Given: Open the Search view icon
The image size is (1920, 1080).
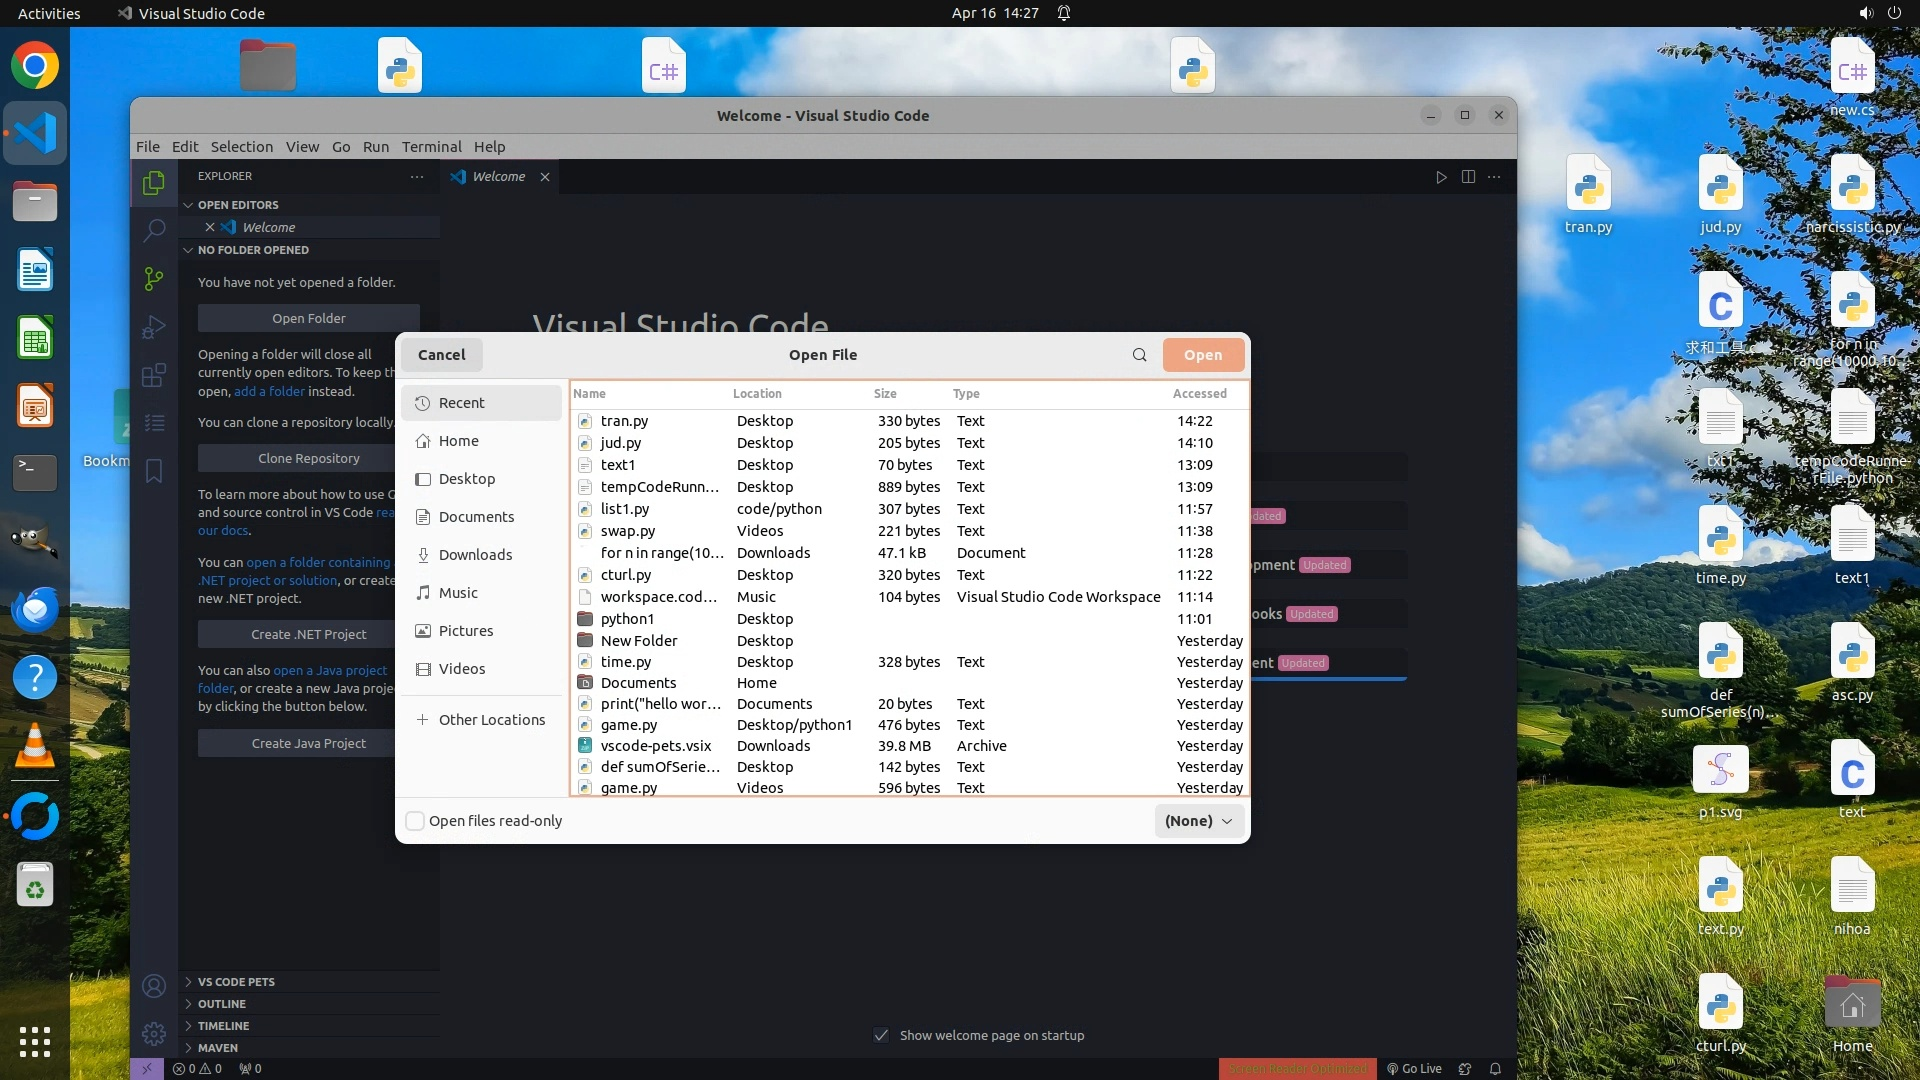Looking at the screenshot, I should (x=153, y=231).
